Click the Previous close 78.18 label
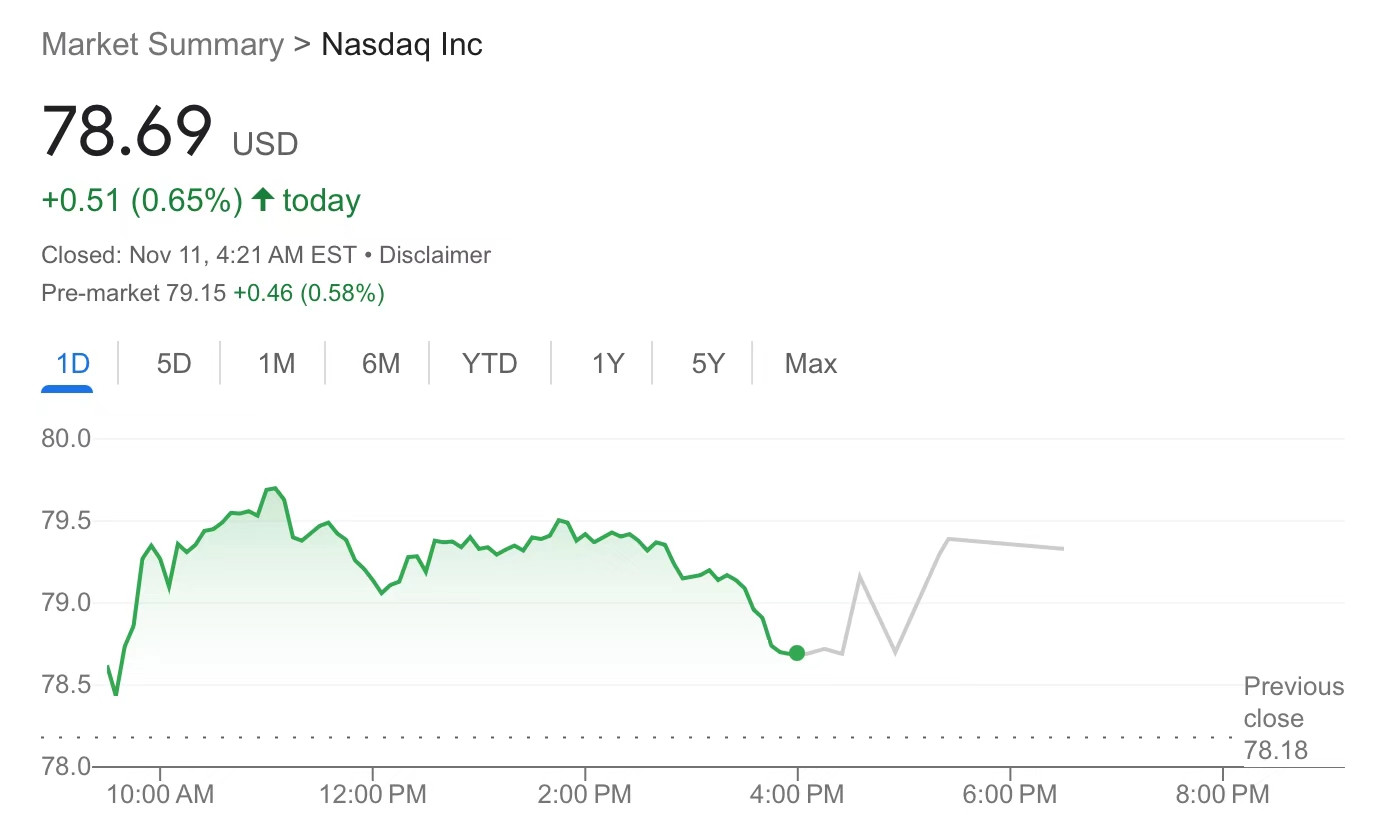The width and height of the screenshot is (1392, 815). point(1294,718)
